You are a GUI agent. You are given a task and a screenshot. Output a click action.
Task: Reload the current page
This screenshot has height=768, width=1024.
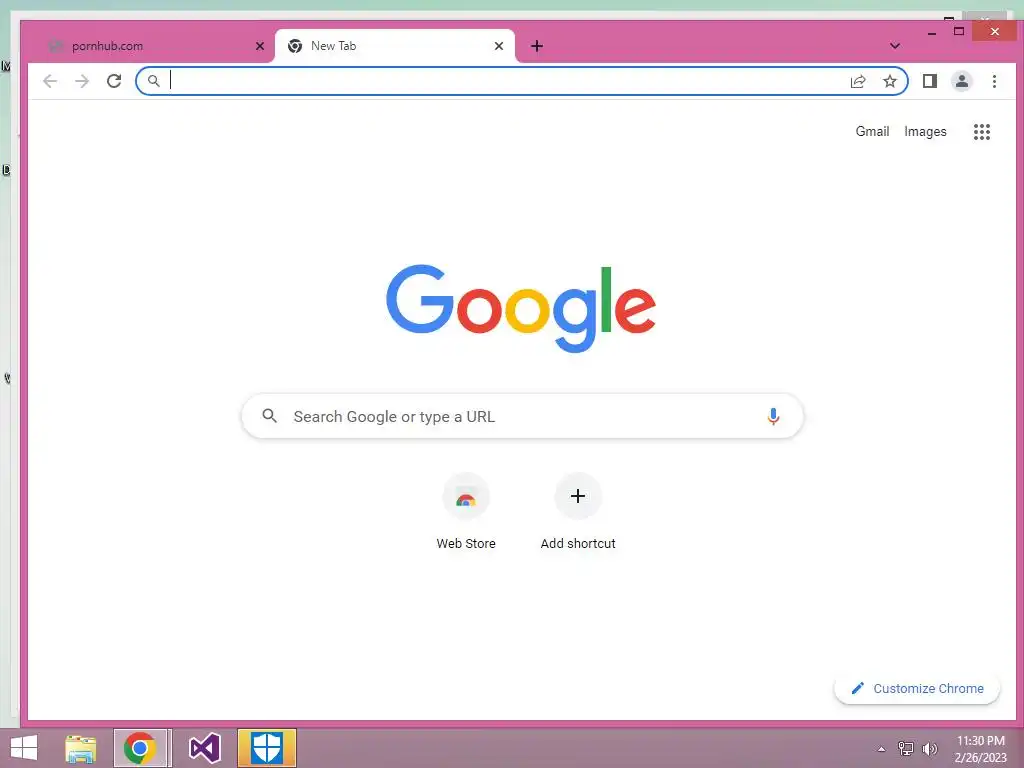(114, 81)
